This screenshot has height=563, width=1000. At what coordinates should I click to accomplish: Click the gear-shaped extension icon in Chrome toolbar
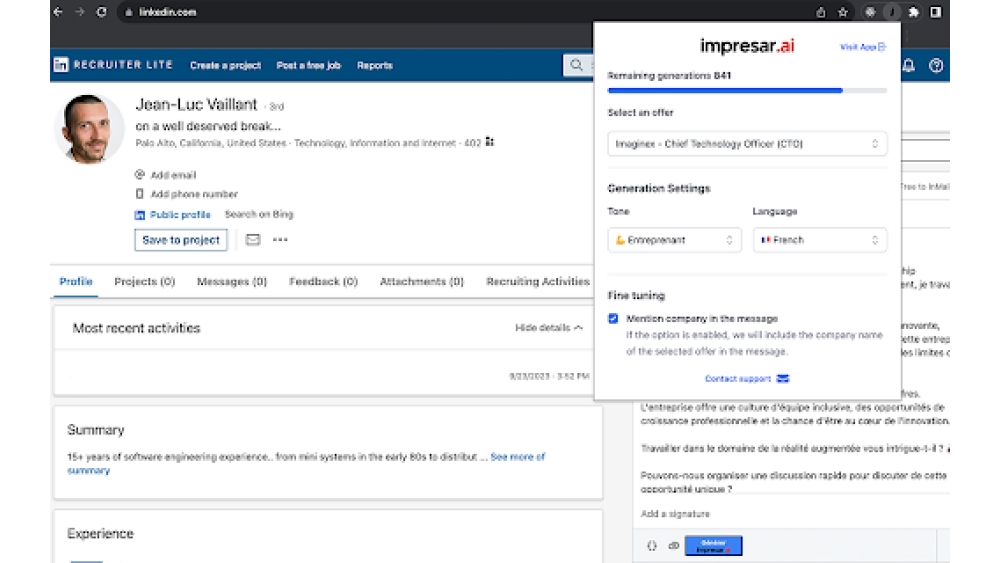pos(870,12)
